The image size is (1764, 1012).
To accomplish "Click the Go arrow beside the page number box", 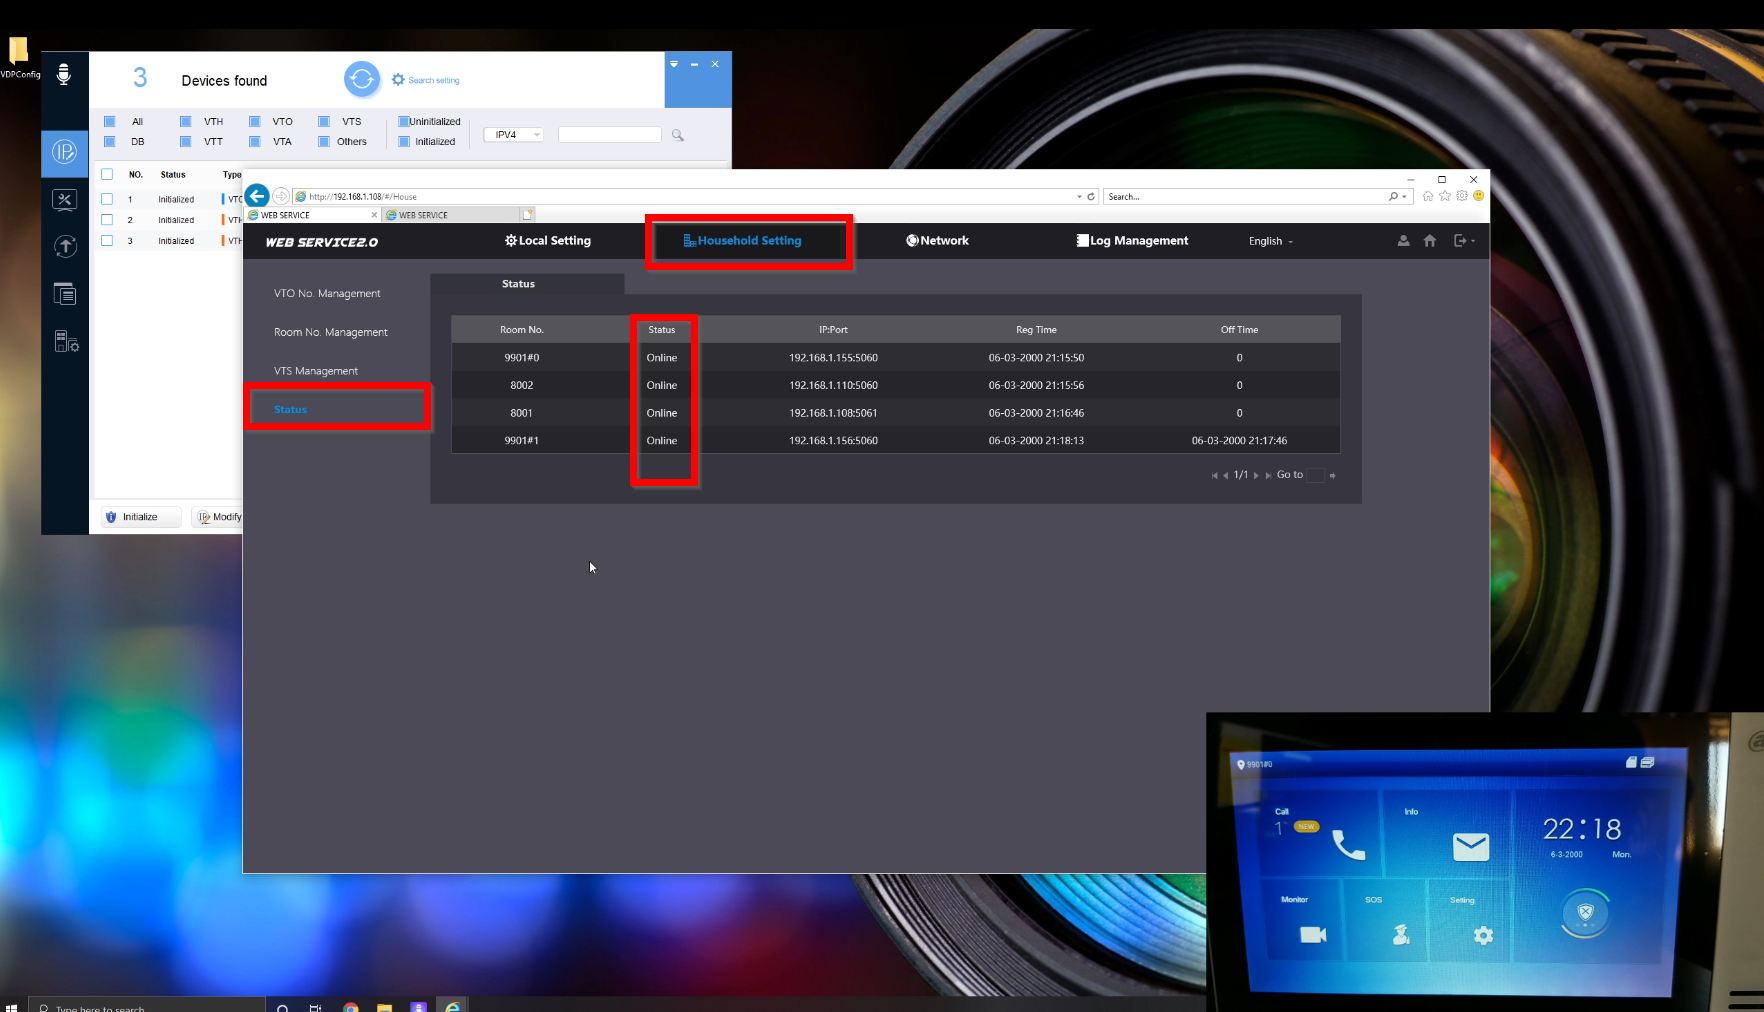I will pyautogui.click(x=1333, y=476).
